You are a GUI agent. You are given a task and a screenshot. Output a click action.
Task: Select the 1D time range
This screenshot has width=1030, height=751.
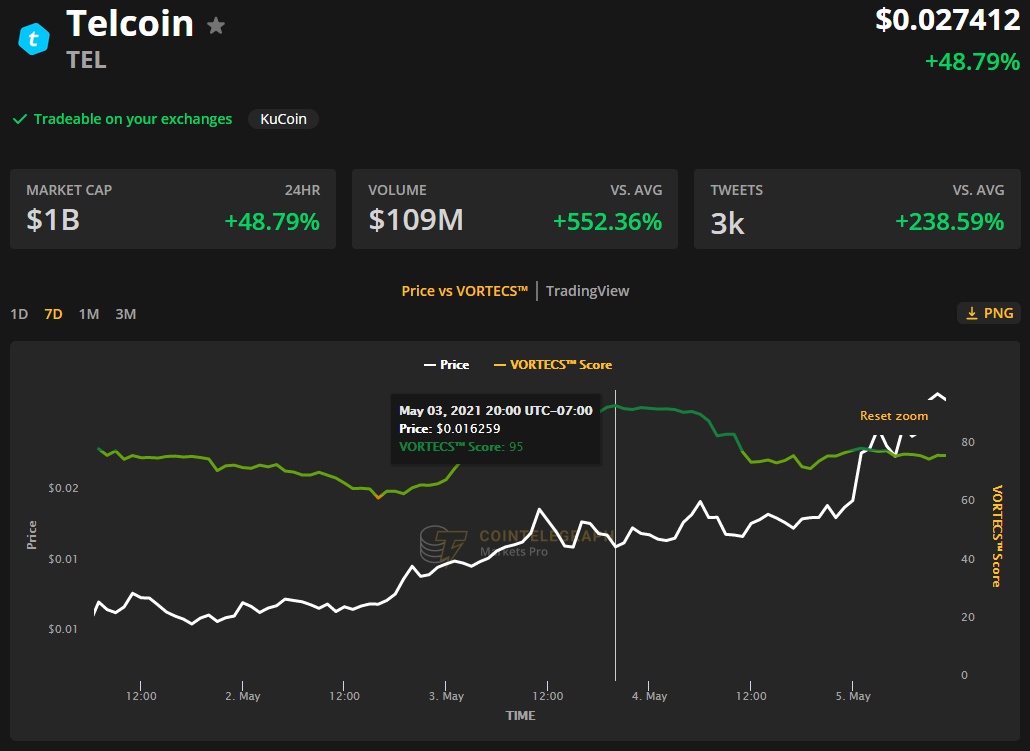(x=19, y=314)
